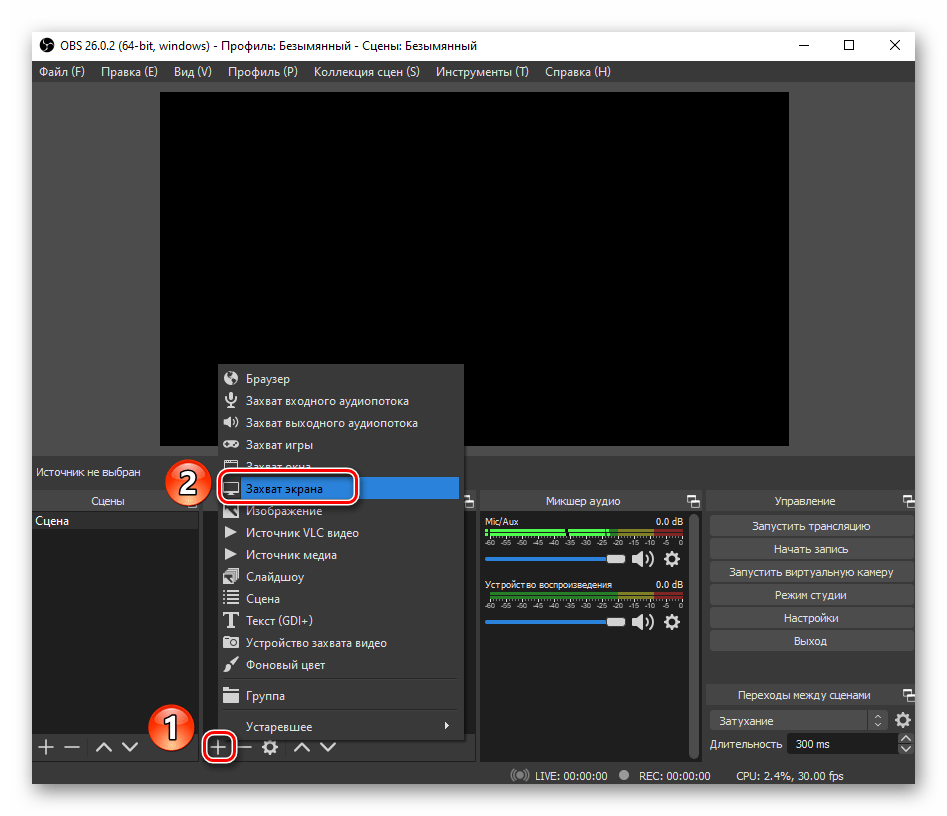Image resolution: width=947 pixels, height=816 pixels.
Task: Move the source down with the down arrow
Action: click(x=328, y=747)
